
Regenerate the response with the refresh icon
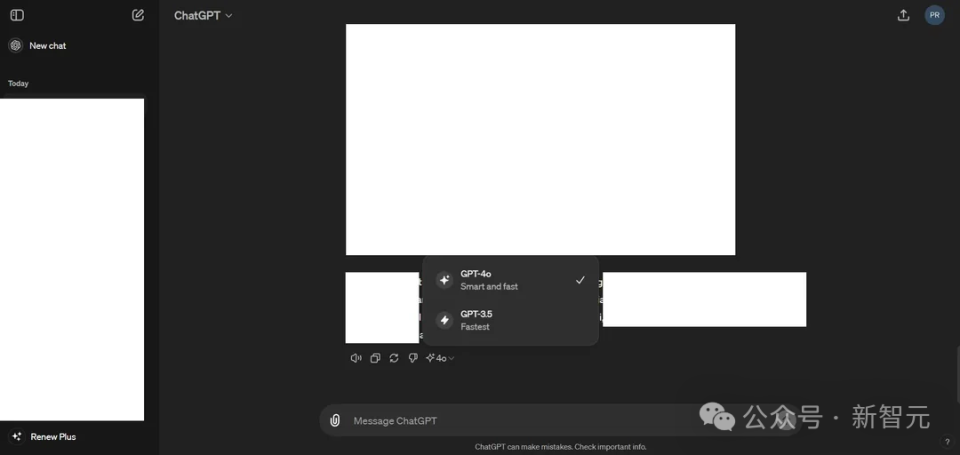tap(394, 358)
